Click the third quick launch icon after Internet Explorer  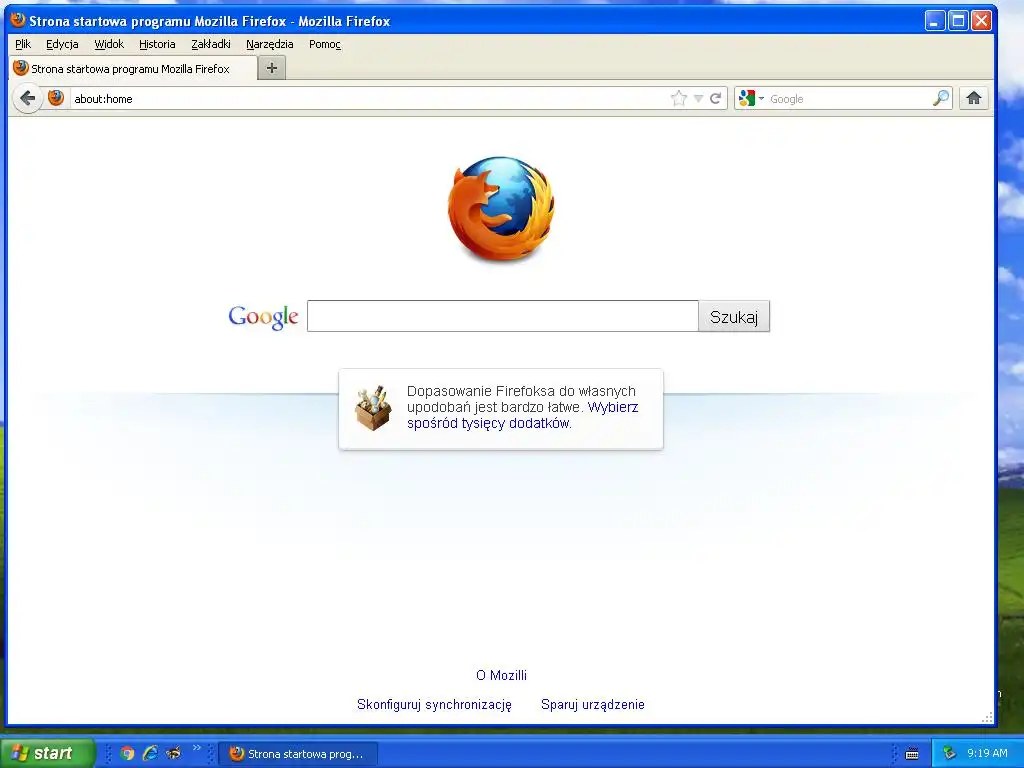click(173, 753)
